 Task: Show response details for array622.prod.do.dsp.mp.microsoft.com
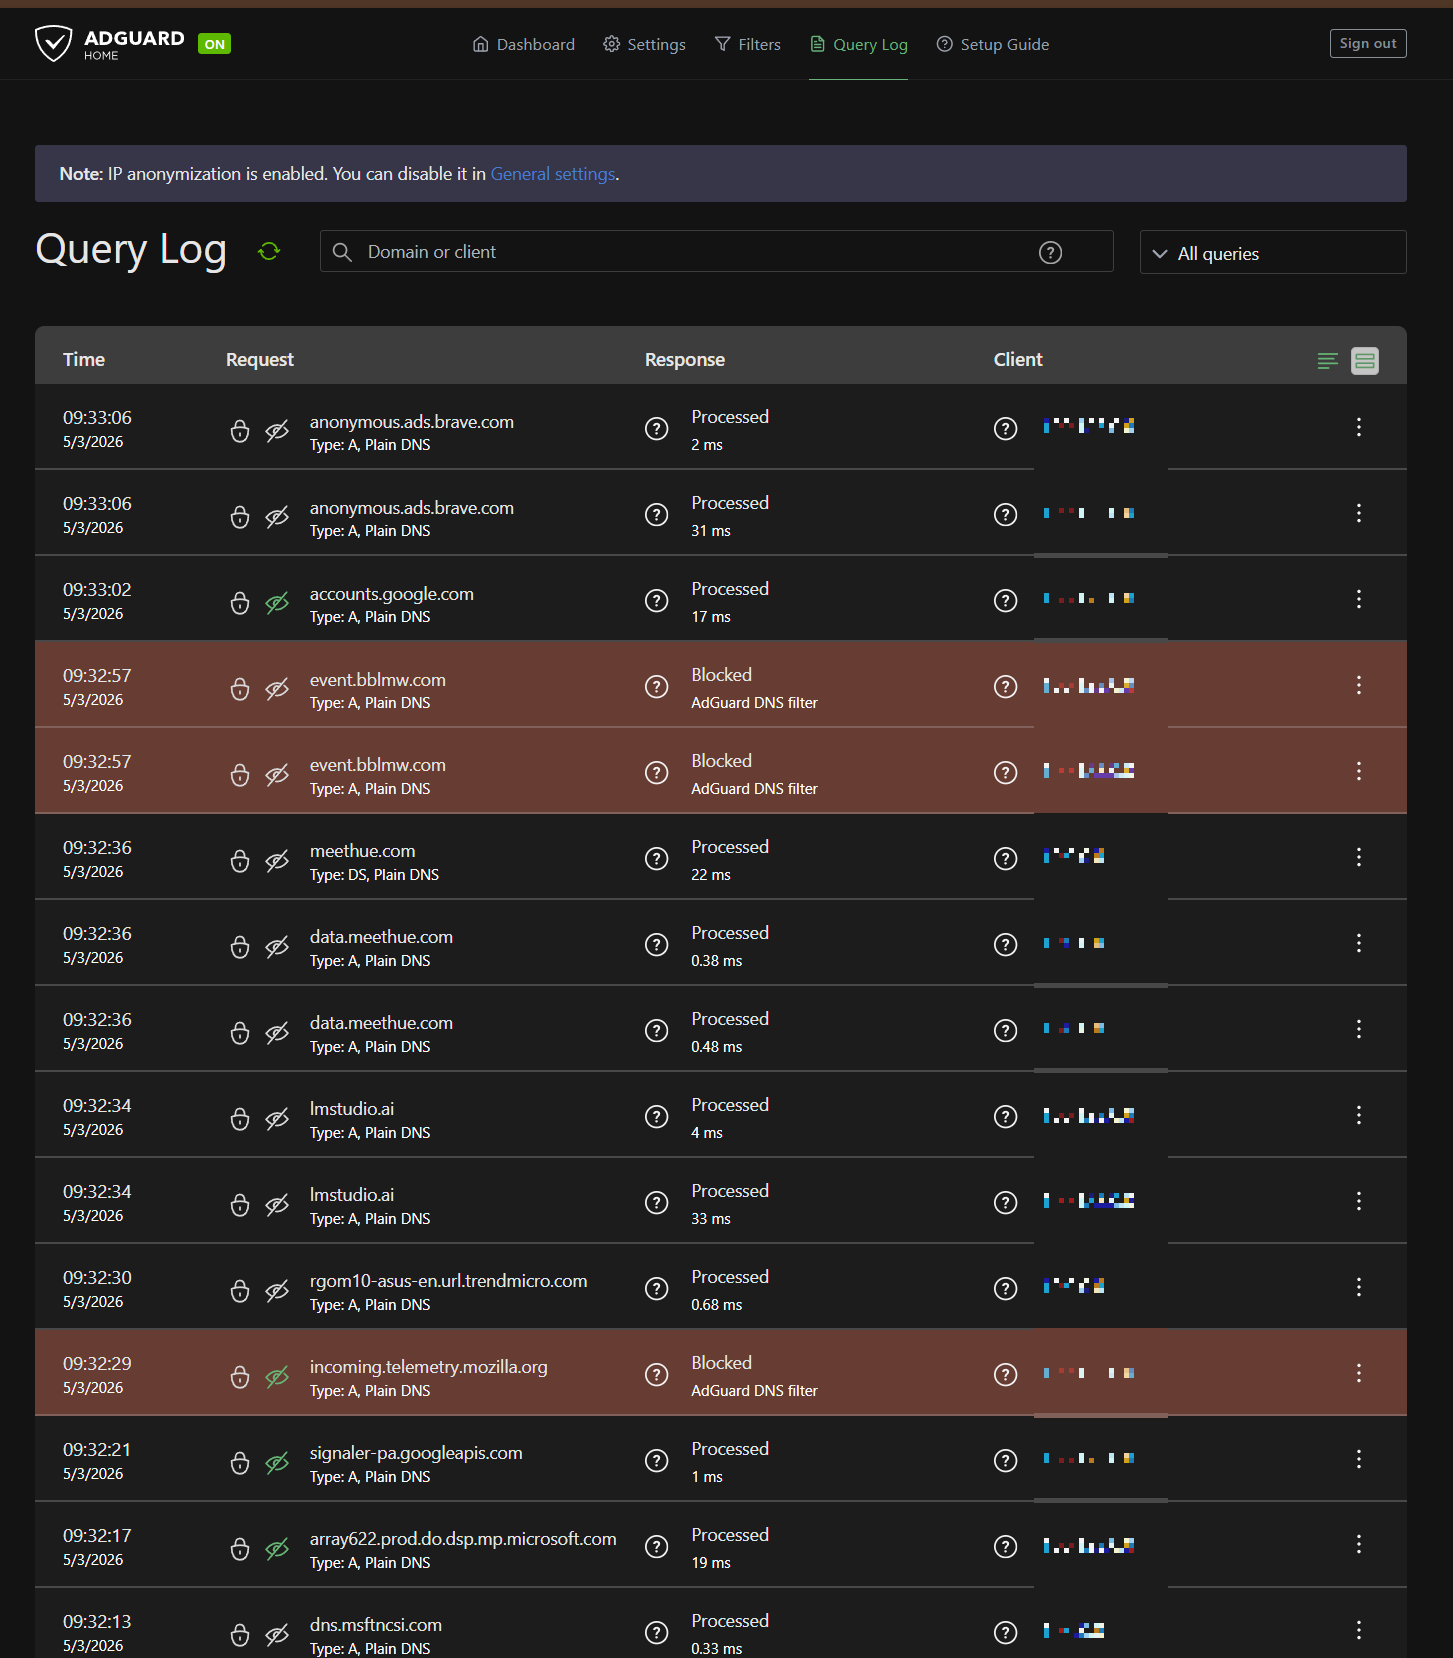[656, 1547]
